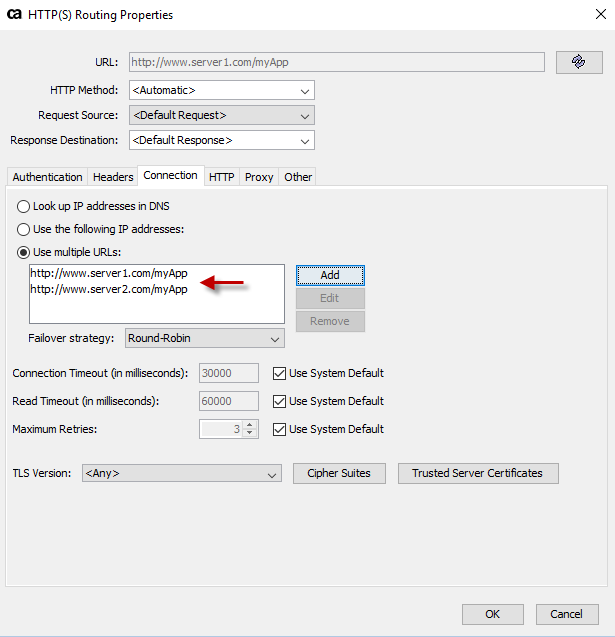The height and width of the screenshot is (637, 615).
Task: Click the URL builder icon button
Action: pos(579,62)
